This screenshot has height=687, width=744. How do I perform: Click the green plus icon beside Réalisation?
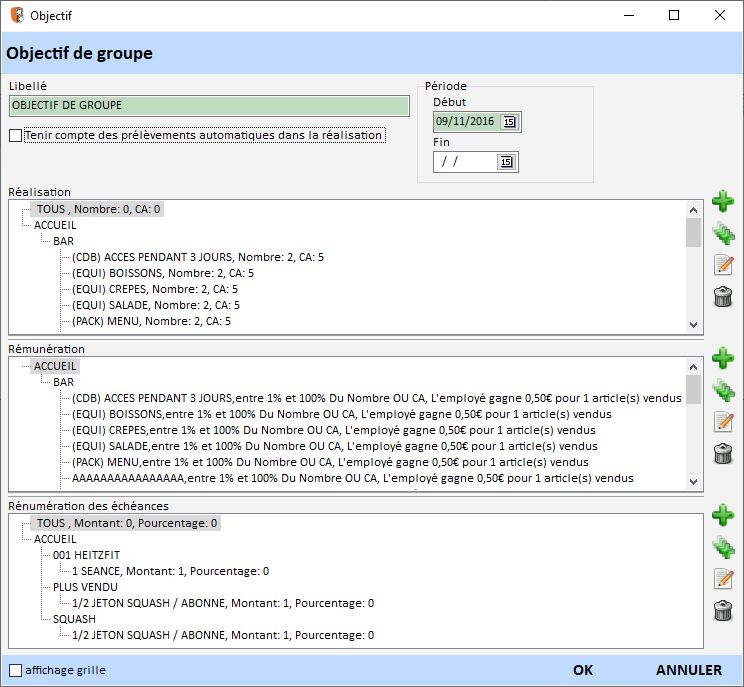(722, 201)
